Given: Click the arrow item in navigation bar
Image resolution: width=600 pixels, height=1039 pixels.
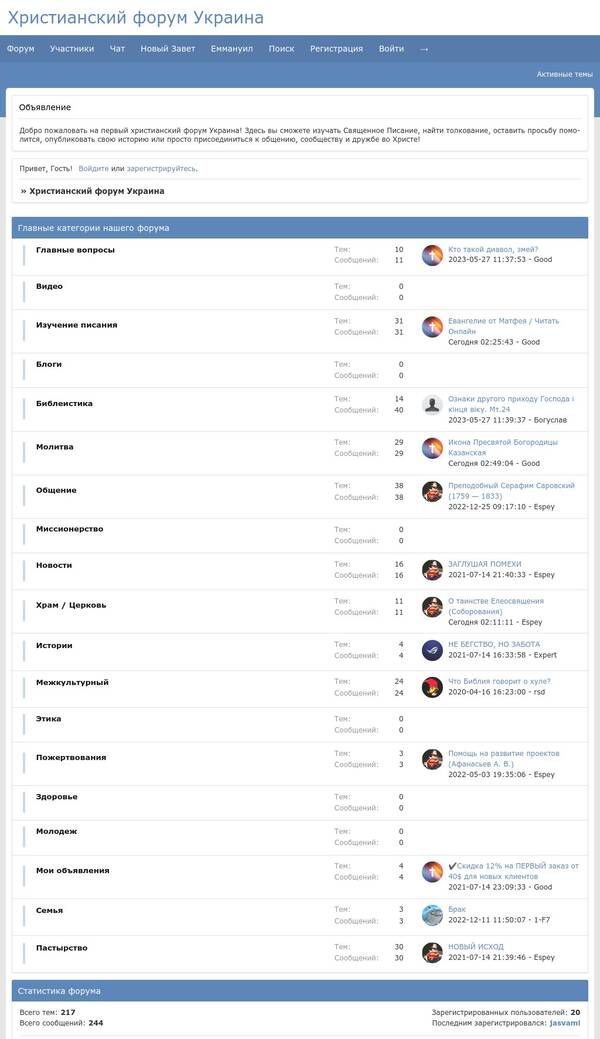Looking at the screenshot, I should pos(424,48).
